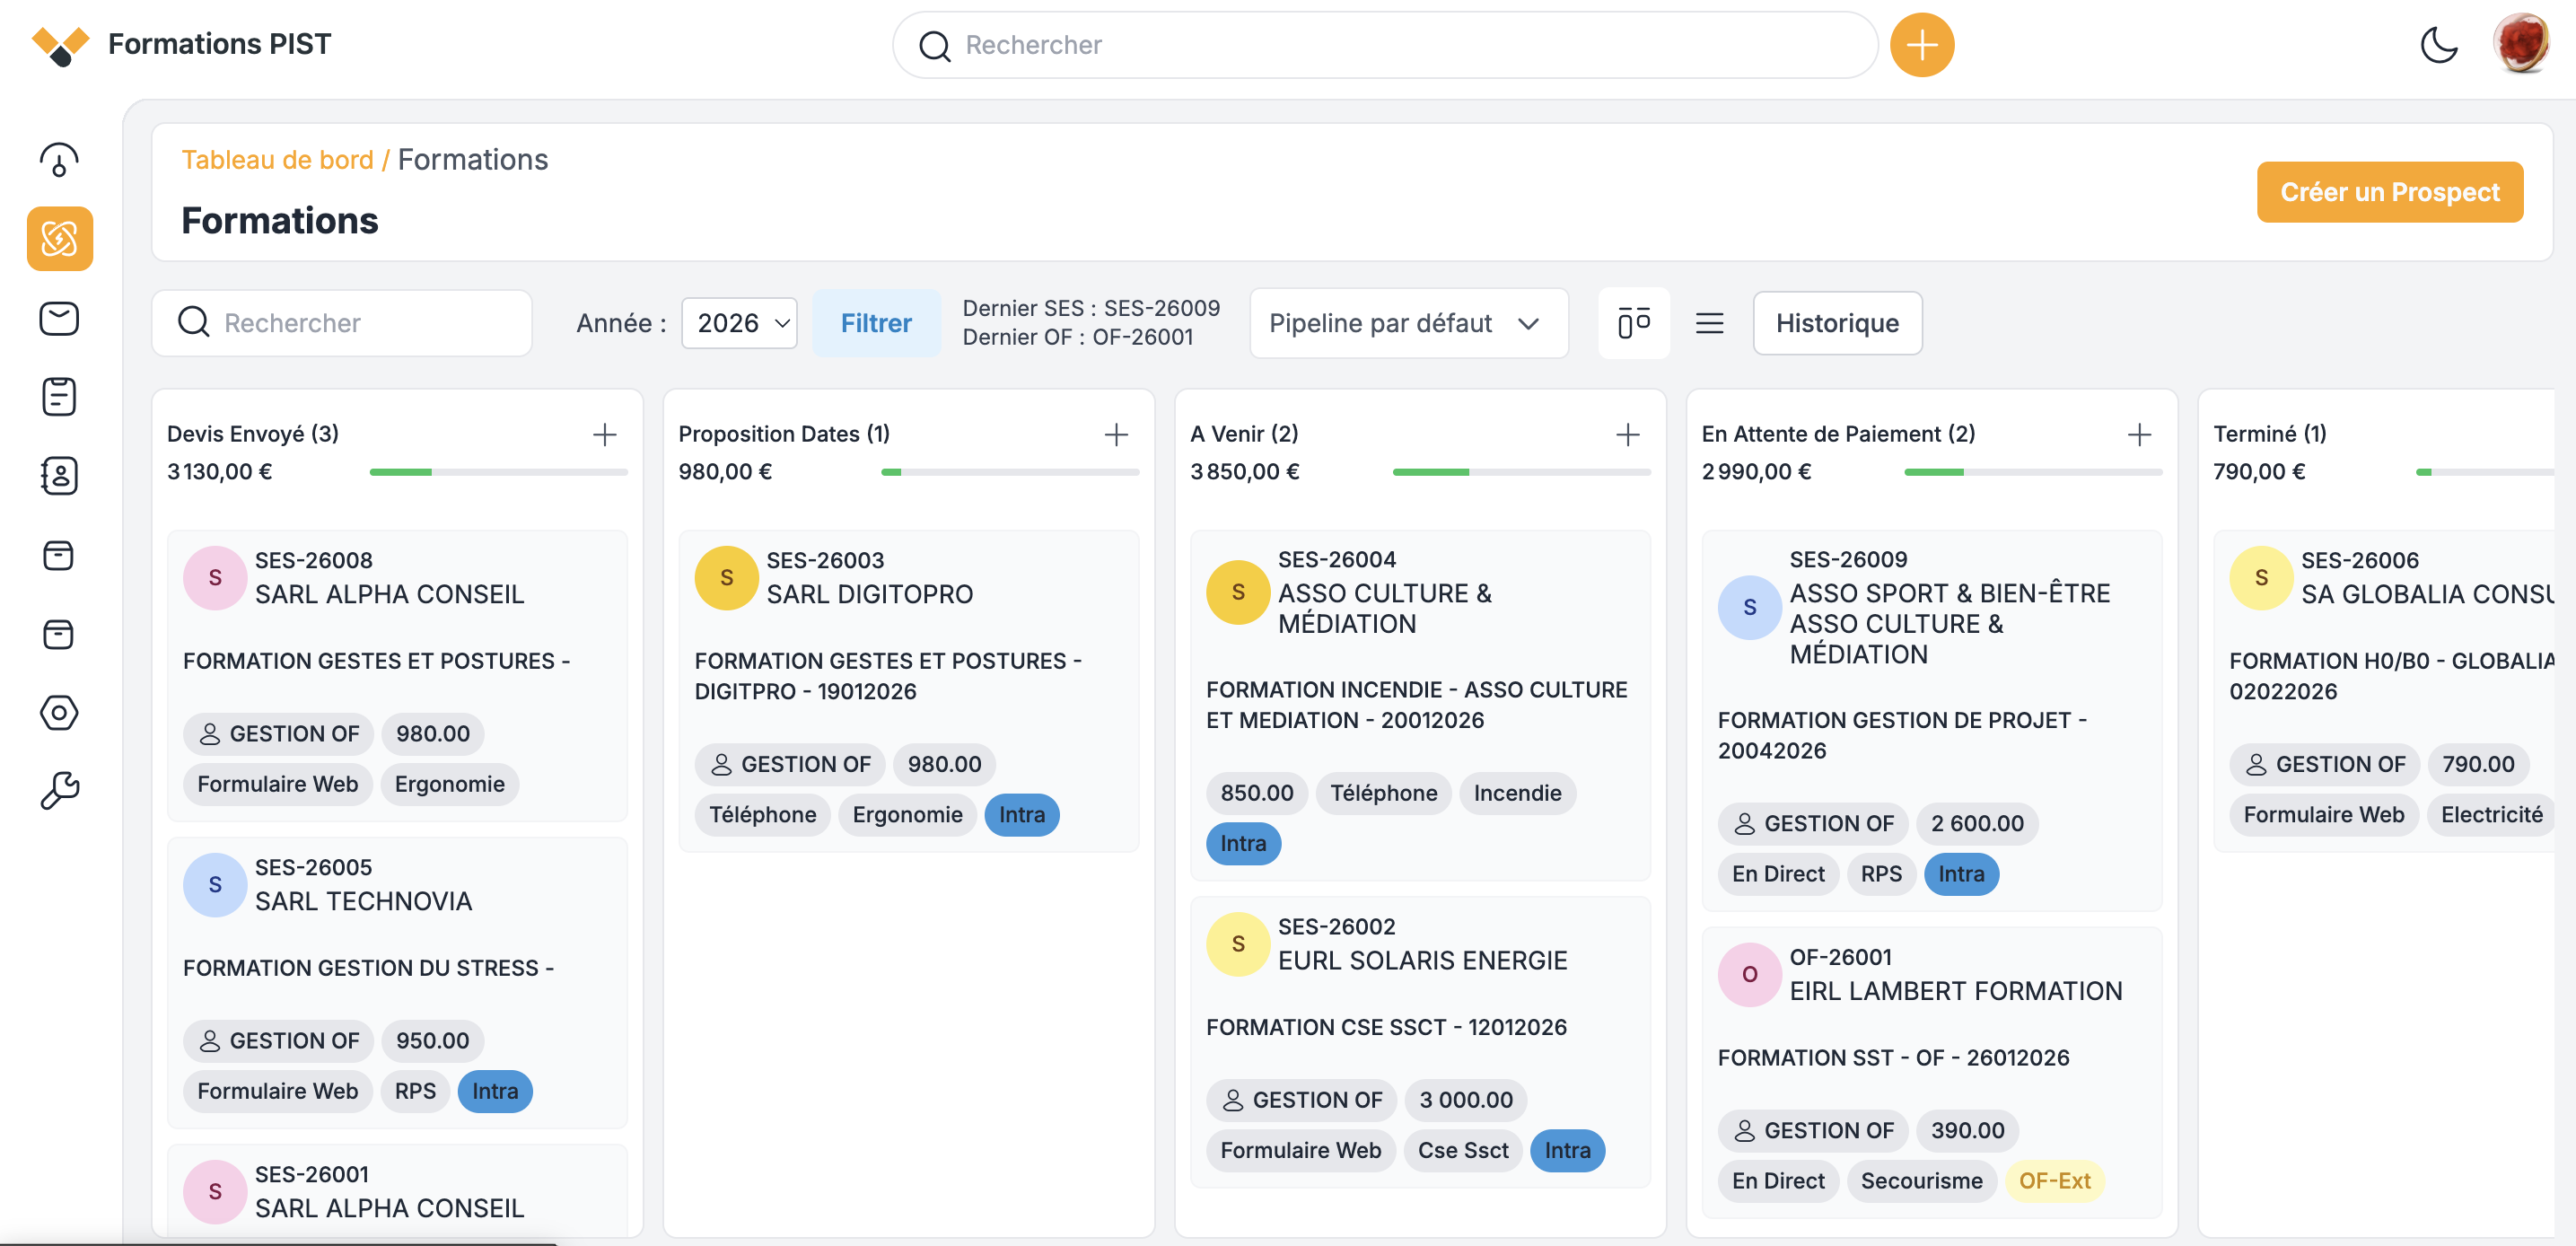Switch to list view

tap(1709, 323)
